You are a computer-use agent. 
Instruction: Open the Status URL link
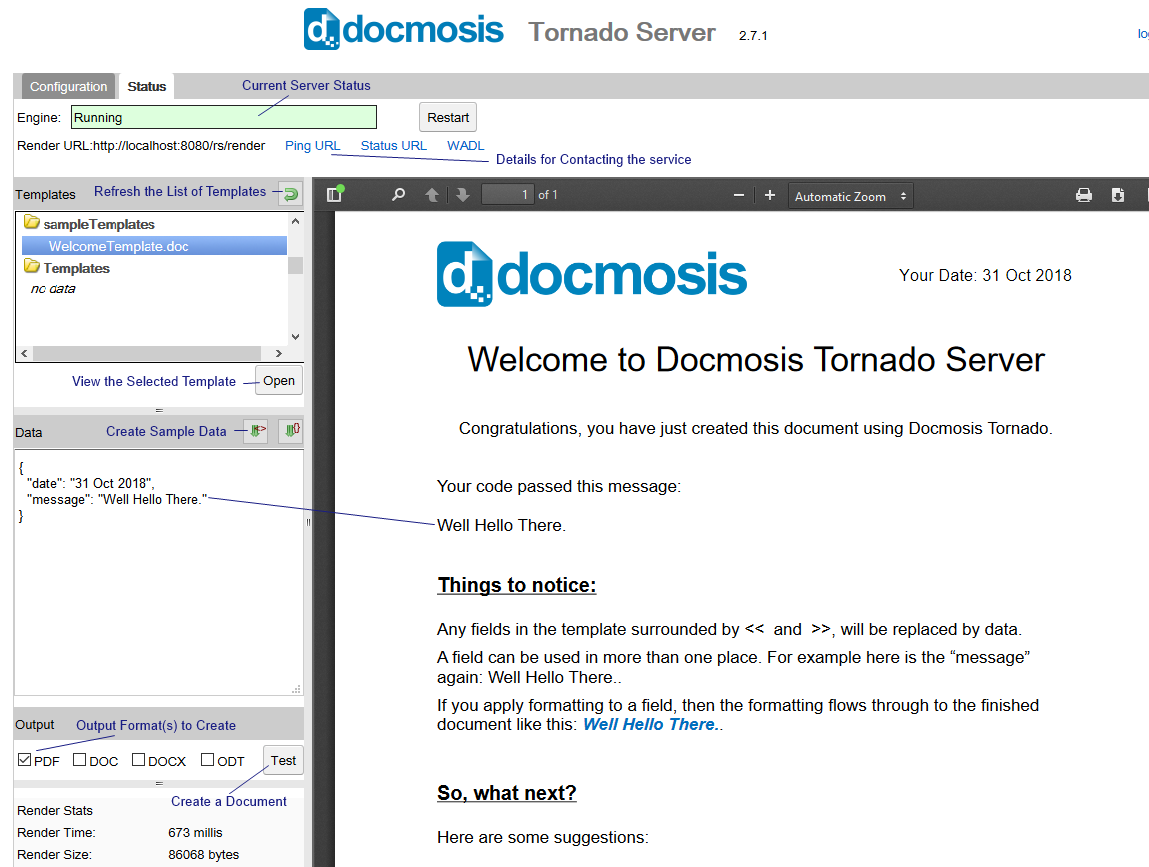click(x=394, y=146)
